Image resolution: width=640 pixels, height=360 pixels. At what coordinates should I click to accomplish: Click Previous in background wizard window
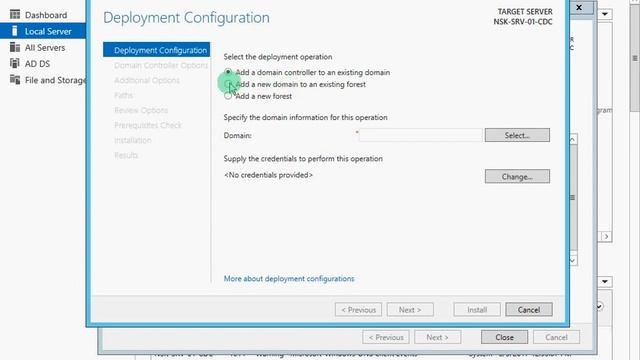[x=386, y=337]
